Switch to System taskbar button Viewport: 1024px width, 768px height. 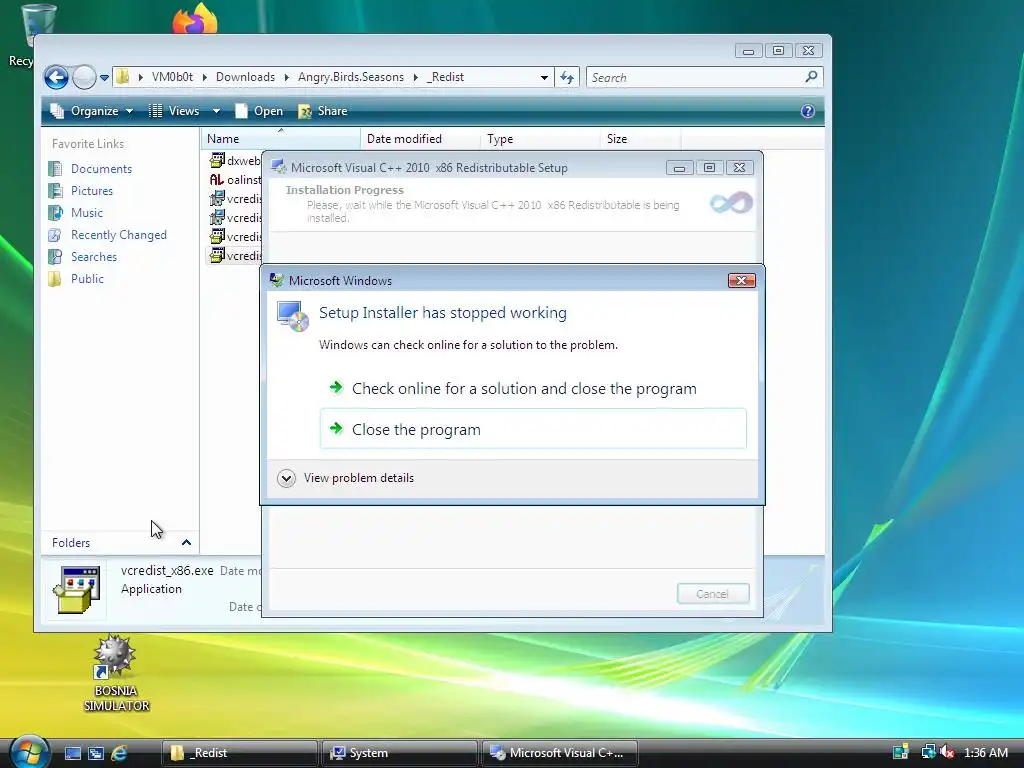click(x=399, y=753)
